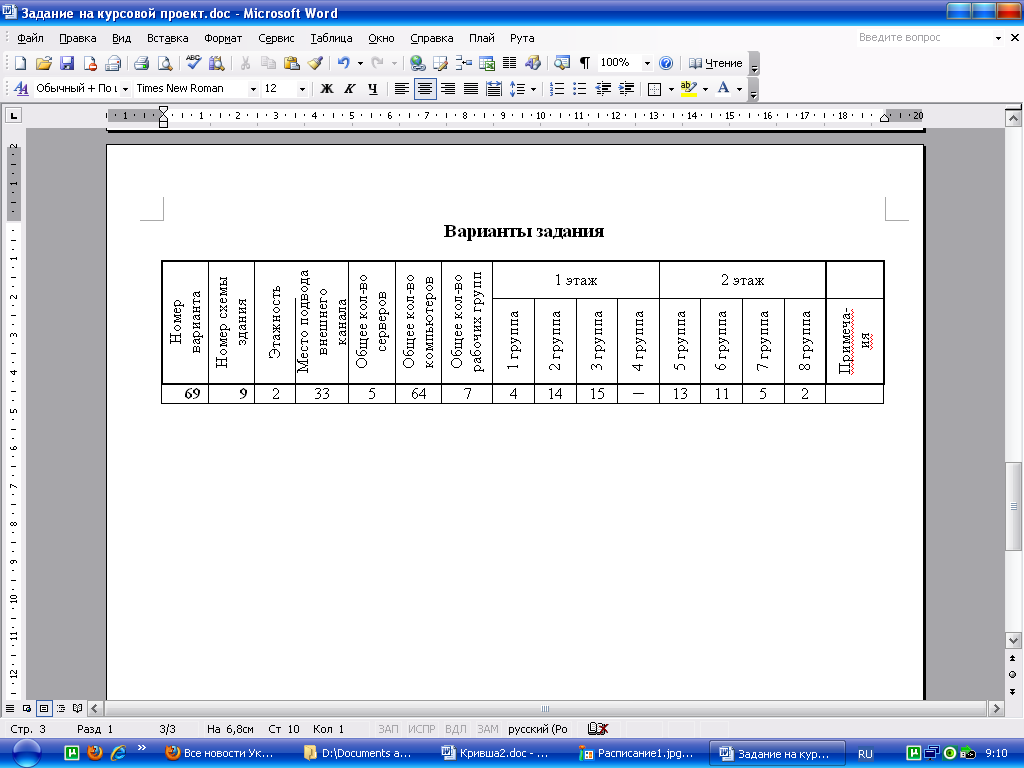The width and height of the screenshot is (1024, 768).
Task: Expand the line spacing dropdown arrow
Action: point(534,89)
